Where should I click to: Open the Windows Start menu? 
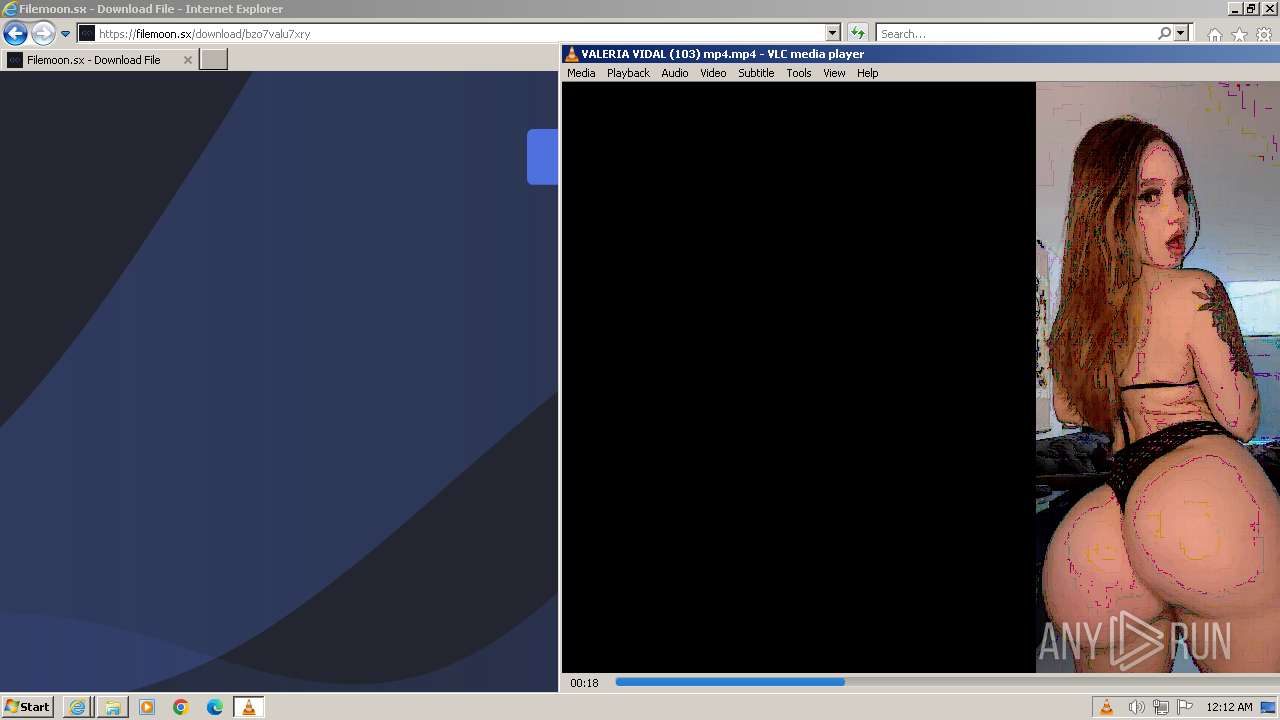coord(27,707)
